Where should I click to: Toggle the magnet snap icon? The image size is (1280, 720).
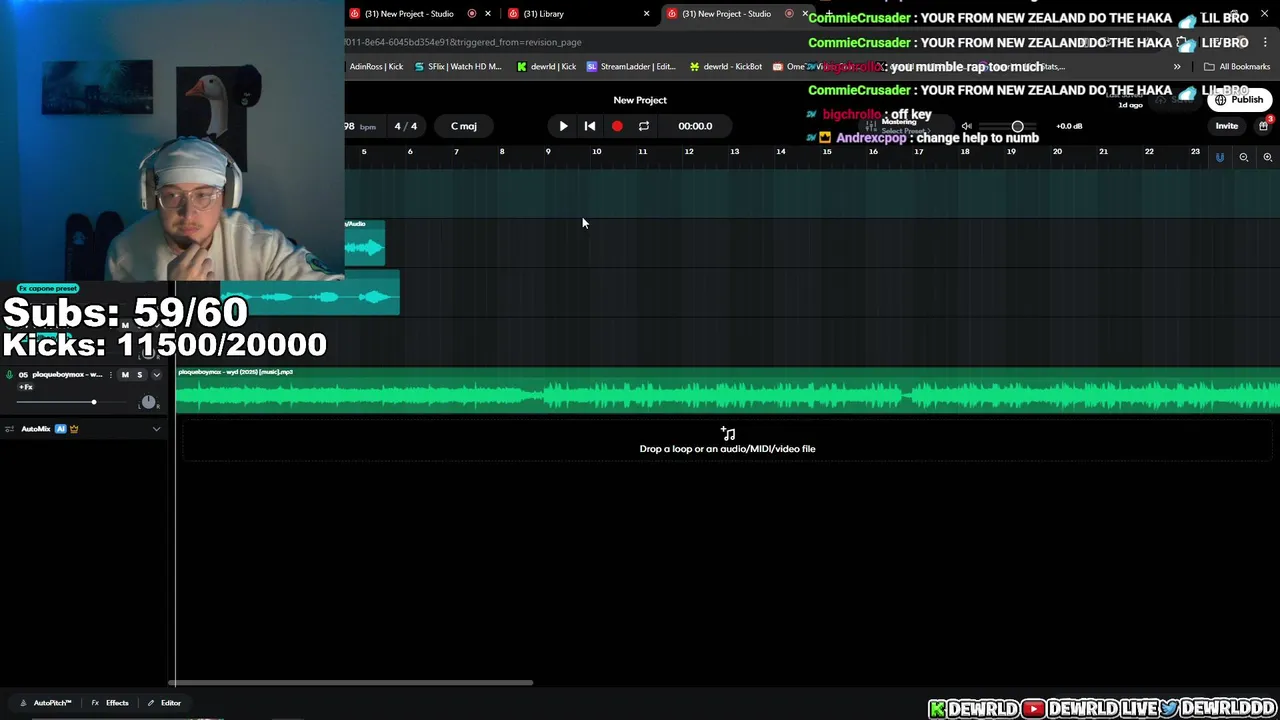click(x=1219, y=157)
